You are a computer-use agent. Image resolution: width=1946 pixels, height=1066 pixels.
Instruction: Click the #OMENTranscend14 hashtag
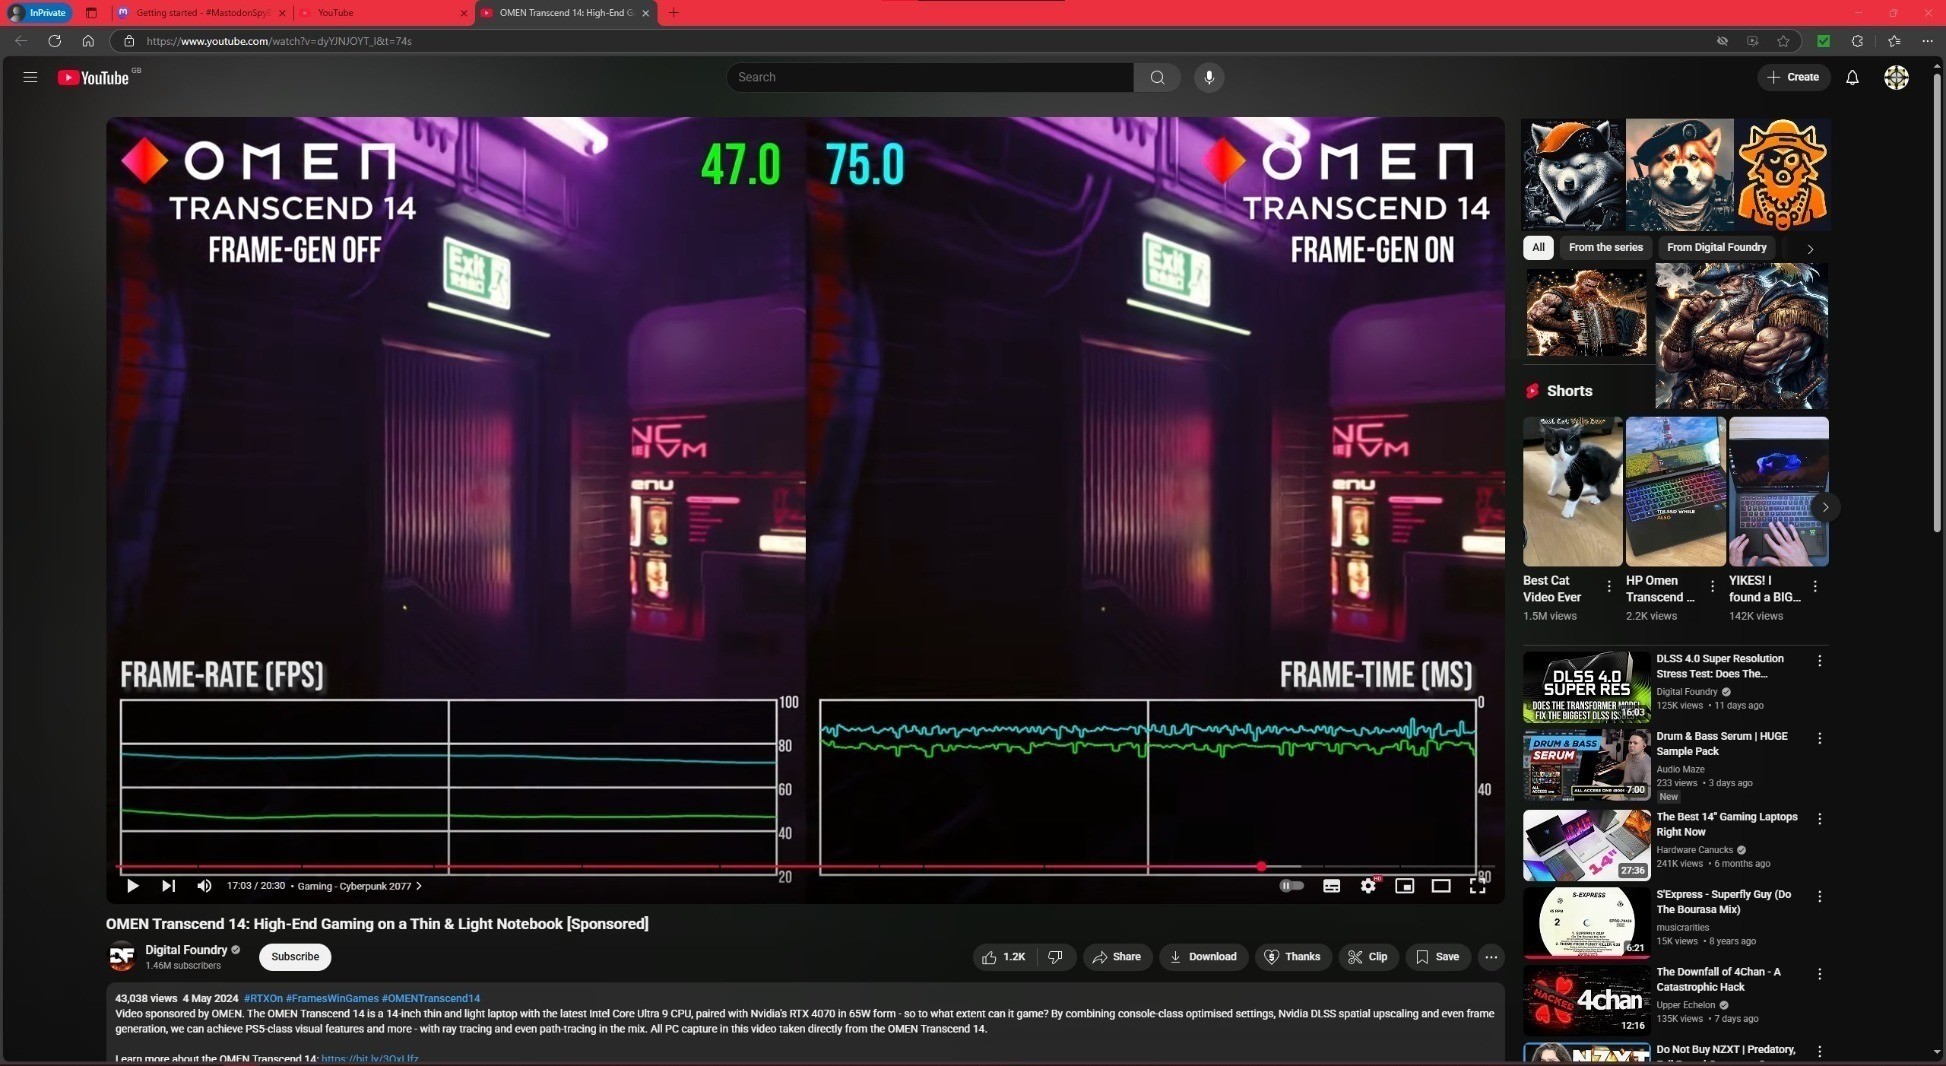coord(431,998)
